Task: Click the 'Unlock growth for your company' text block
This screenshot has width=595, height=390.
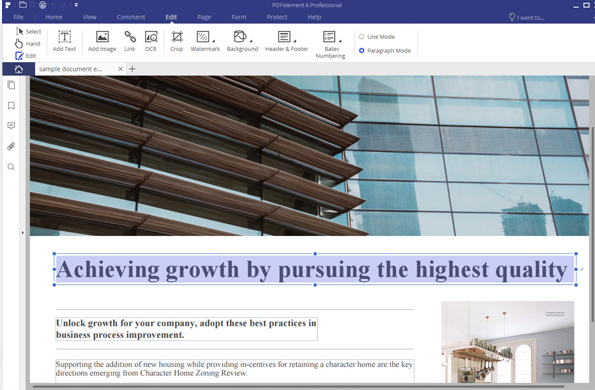Action: [x=186, y=329]
